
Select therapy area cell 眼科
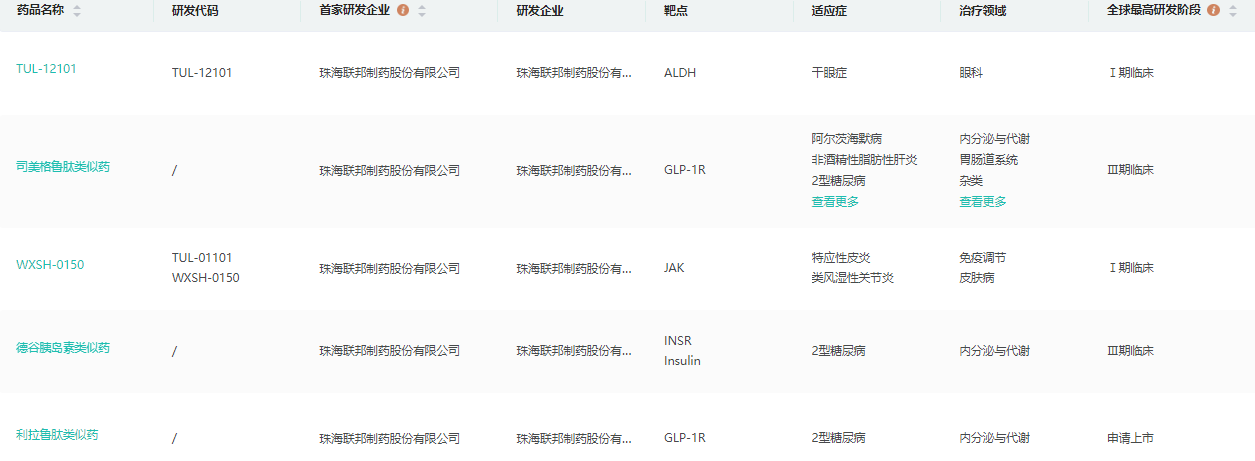[971, 73]
